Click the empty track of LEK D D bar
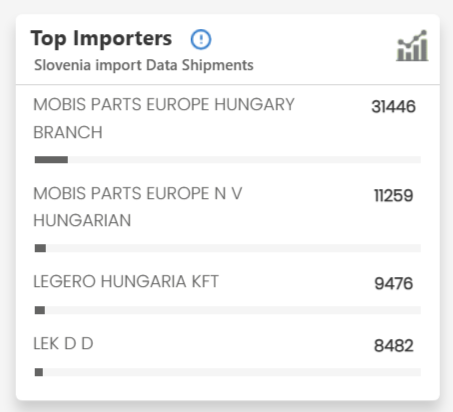This screenshot has height=412, width=453. pos(232,372)
